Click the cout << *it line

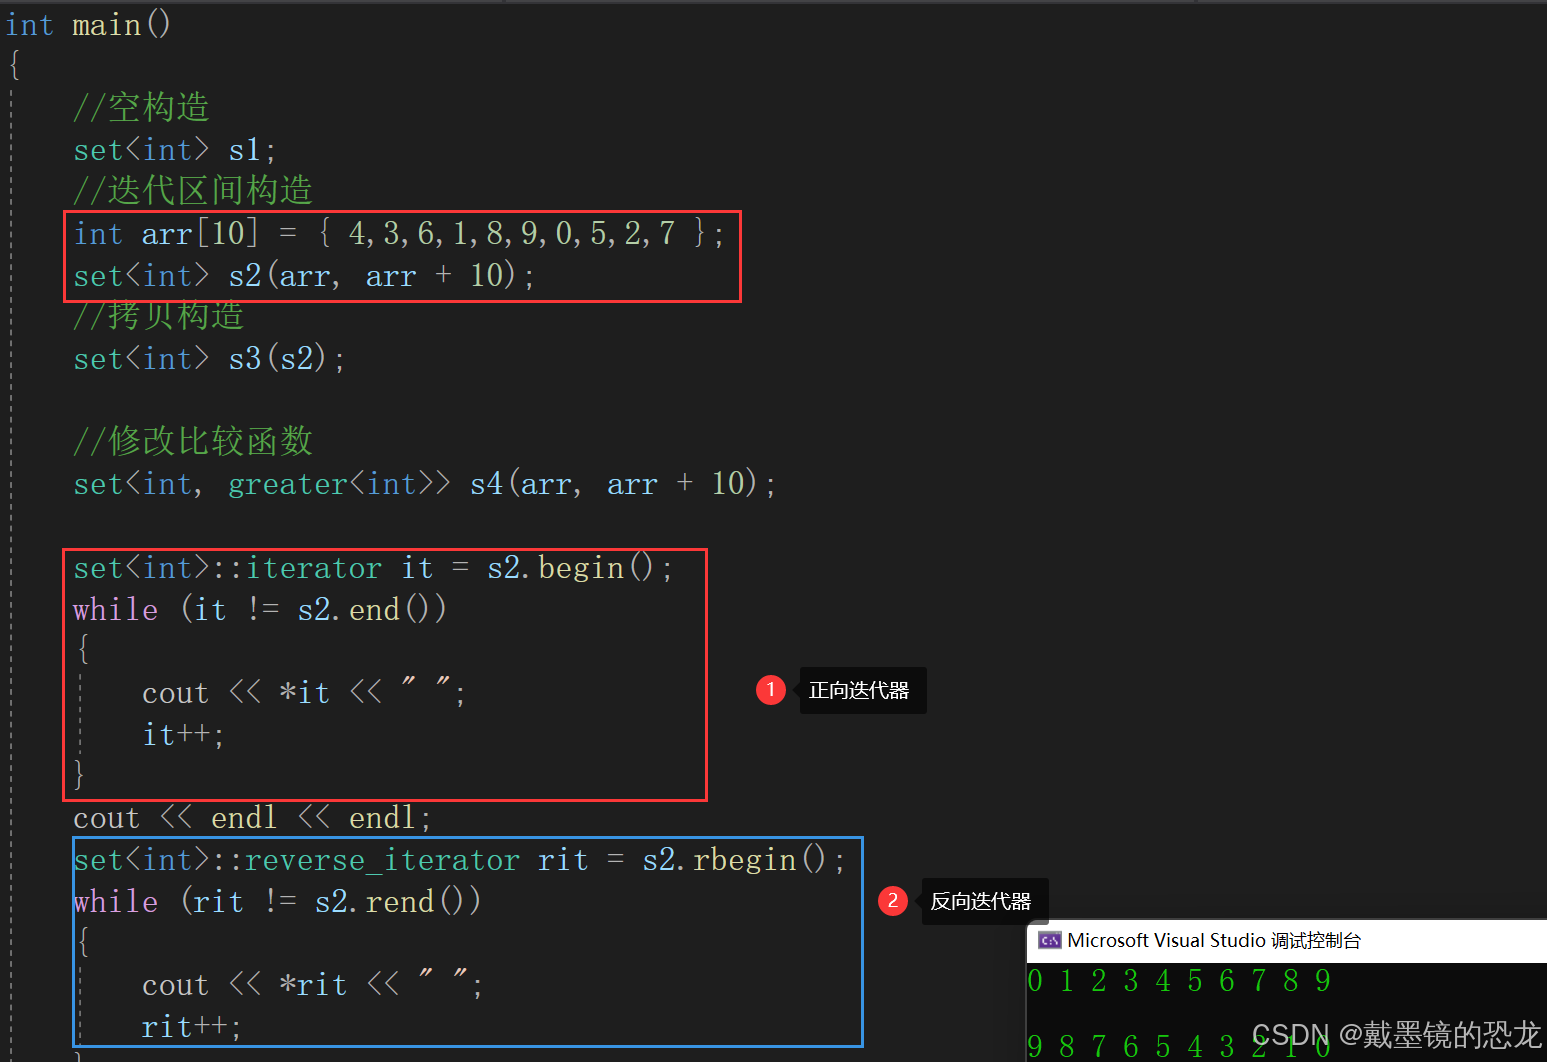(304, 692)
